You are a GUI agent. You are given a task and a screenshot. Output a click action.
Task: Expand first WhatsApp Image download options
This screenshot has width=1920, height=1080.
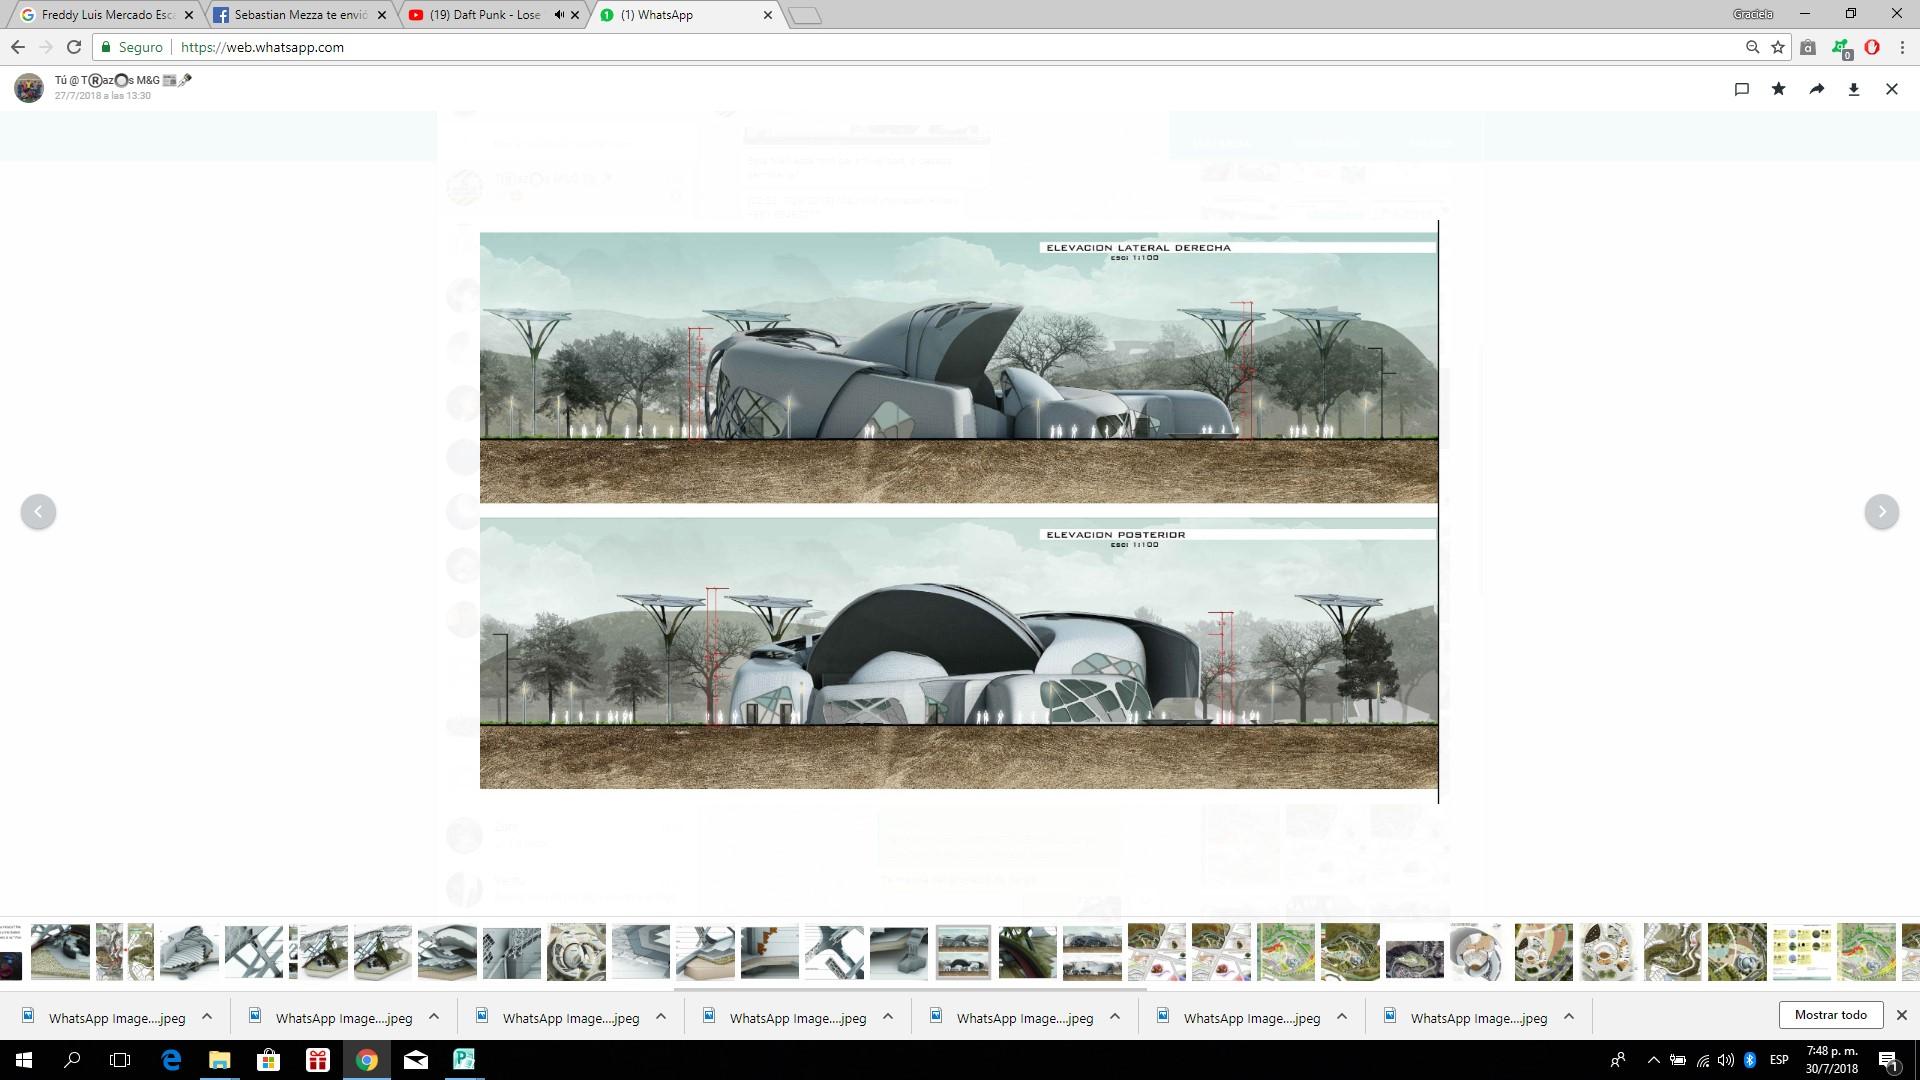207,1017
